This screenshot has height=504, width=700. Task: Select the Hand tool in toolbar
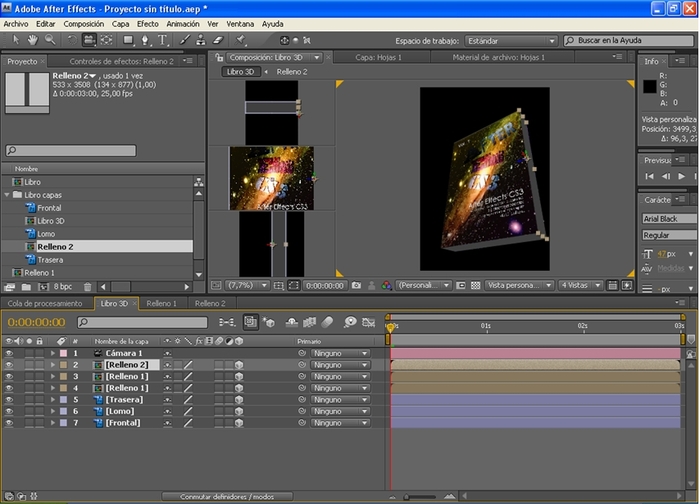coord(33,40)
